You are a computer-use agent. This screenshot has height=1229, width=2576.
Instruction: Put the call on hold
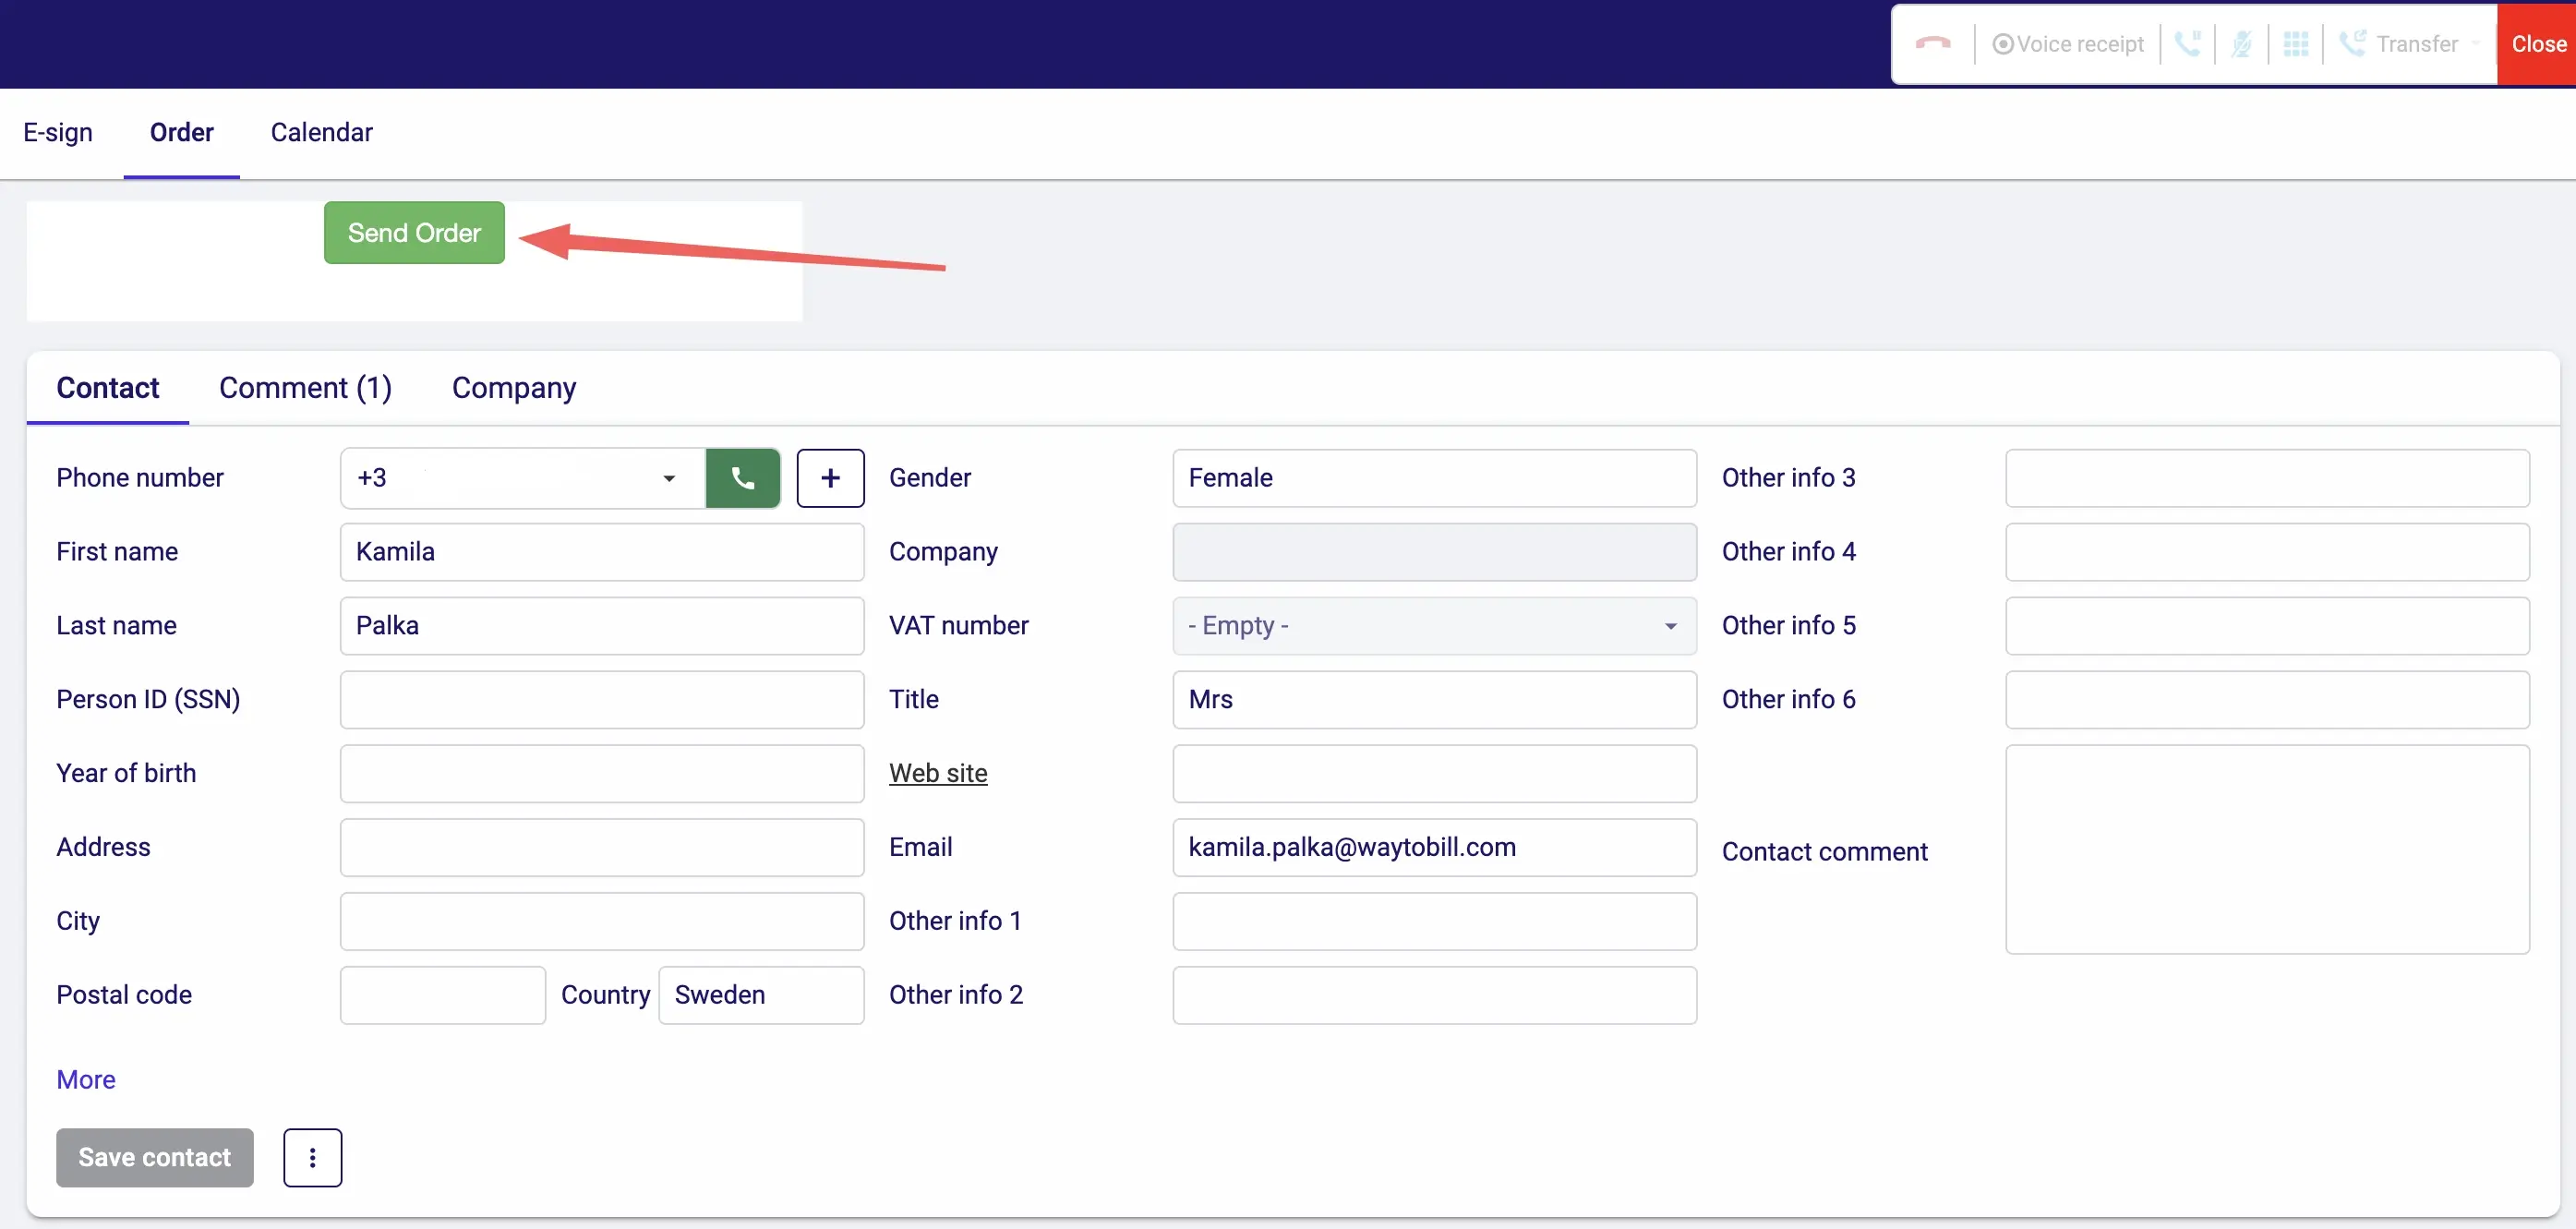[x=2189, y=44]
